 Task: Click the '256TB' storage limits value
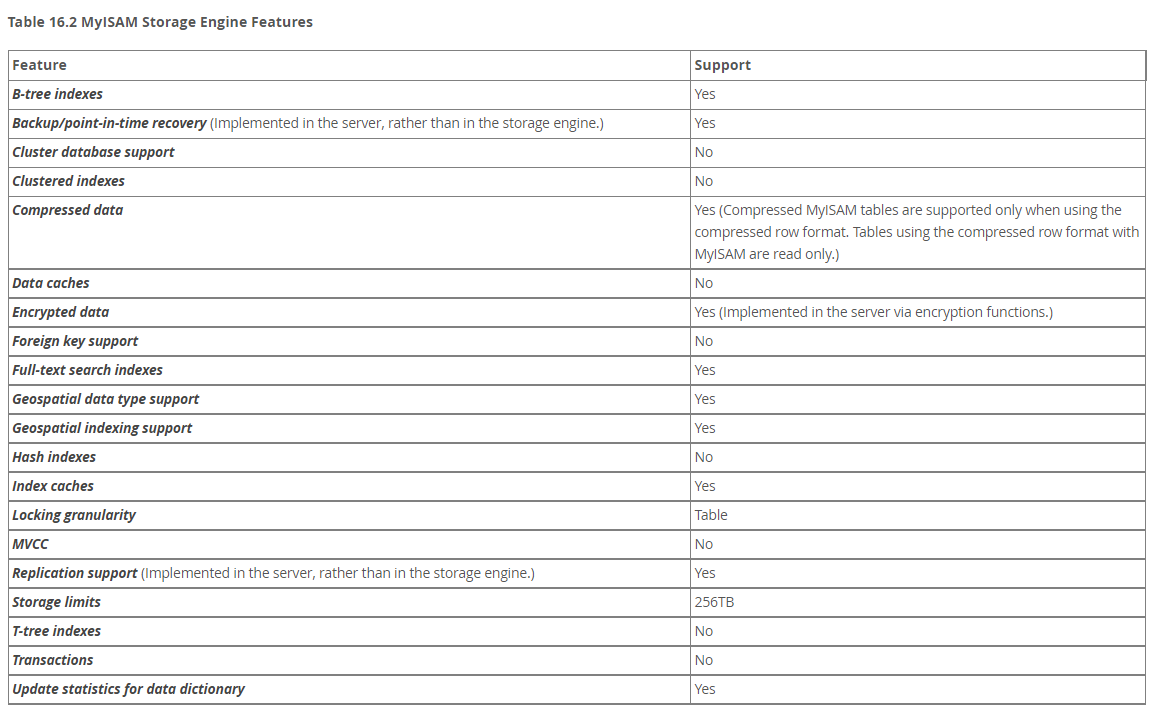(x=715, y=602)
